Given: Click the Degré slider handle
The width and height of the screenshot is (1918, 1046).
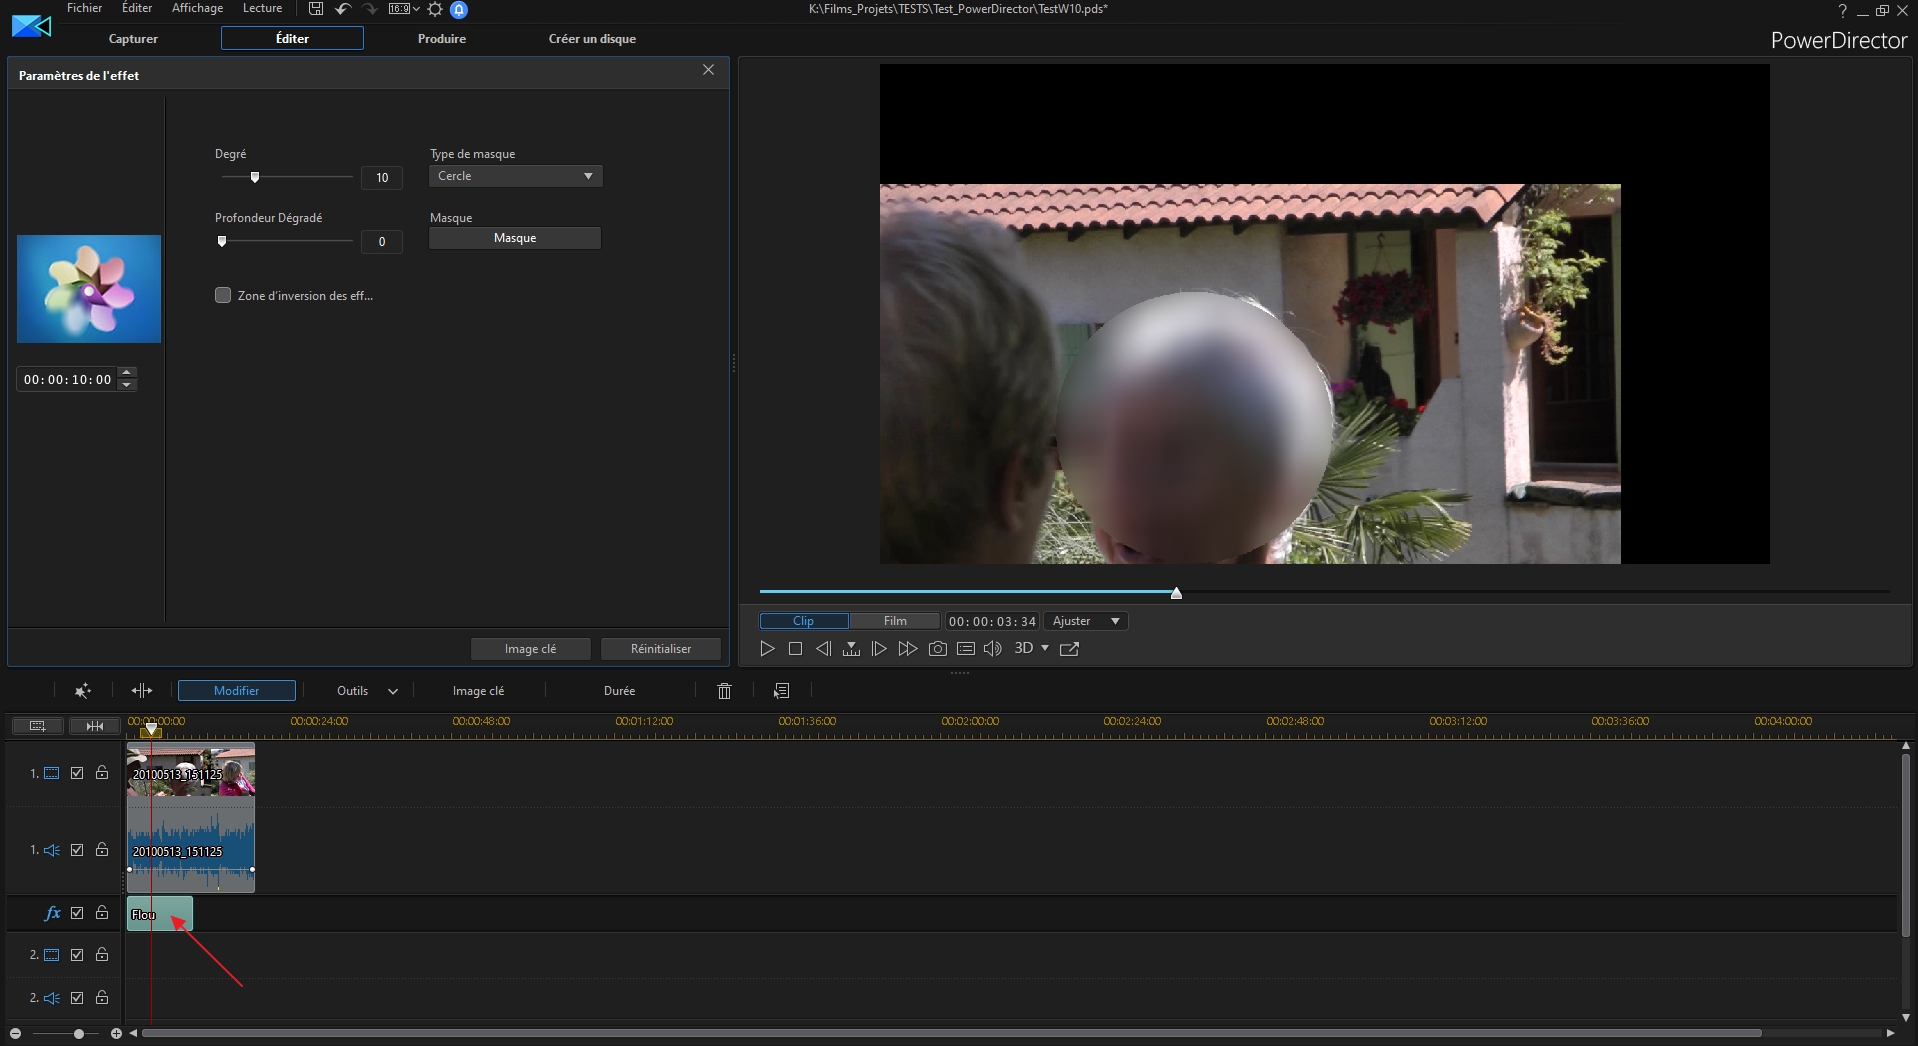Looking at the screenshot, I should click(255, 177).
